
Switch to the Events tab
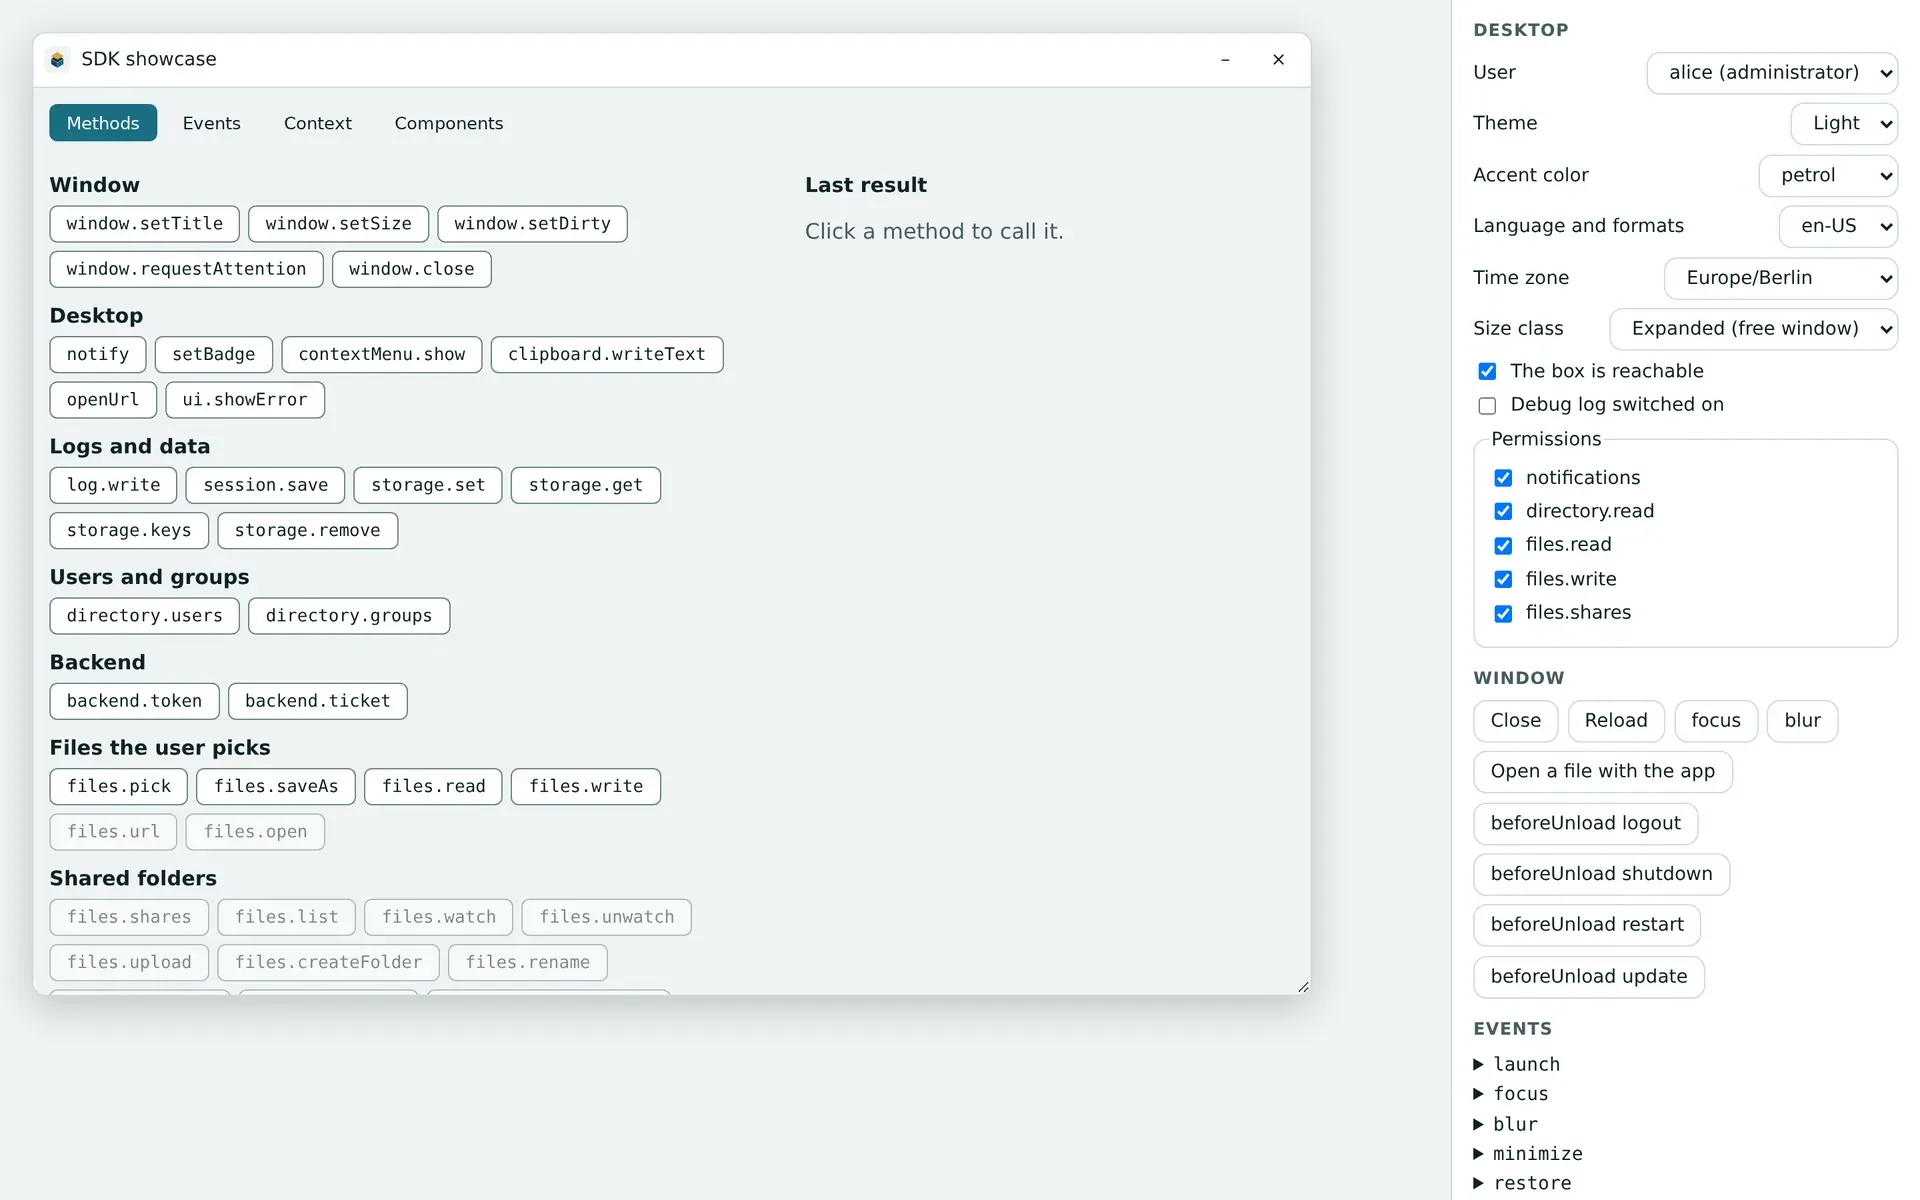click(211, 123)
